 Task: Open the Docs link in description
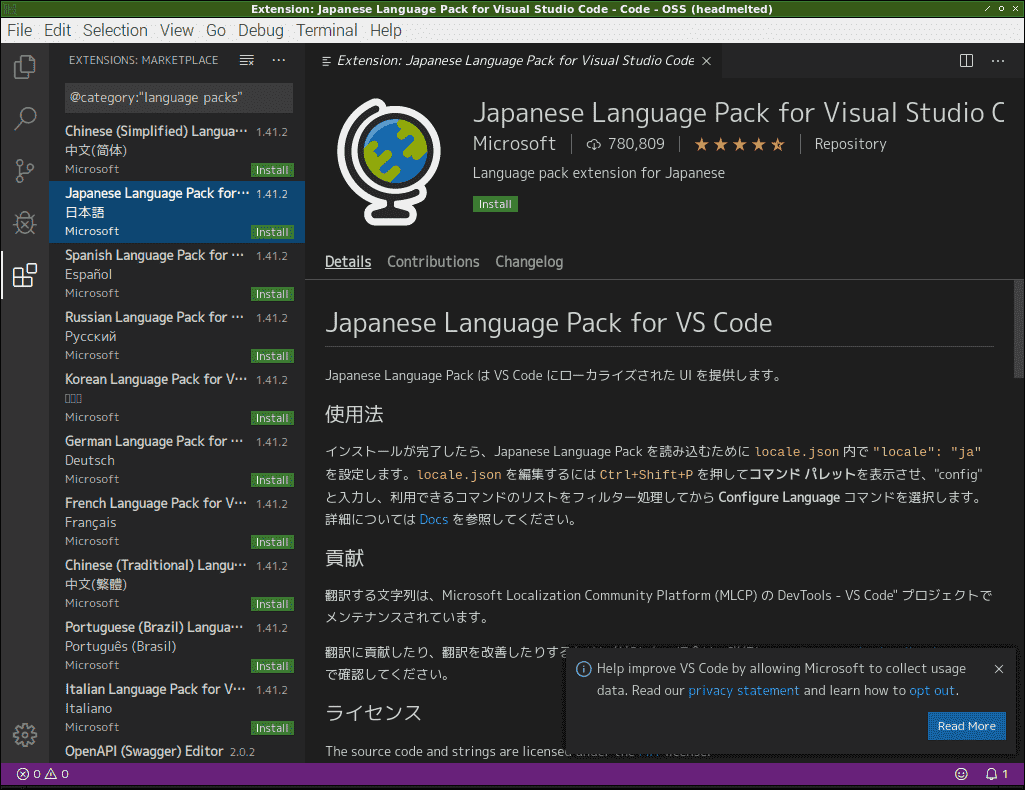(433, 519)
